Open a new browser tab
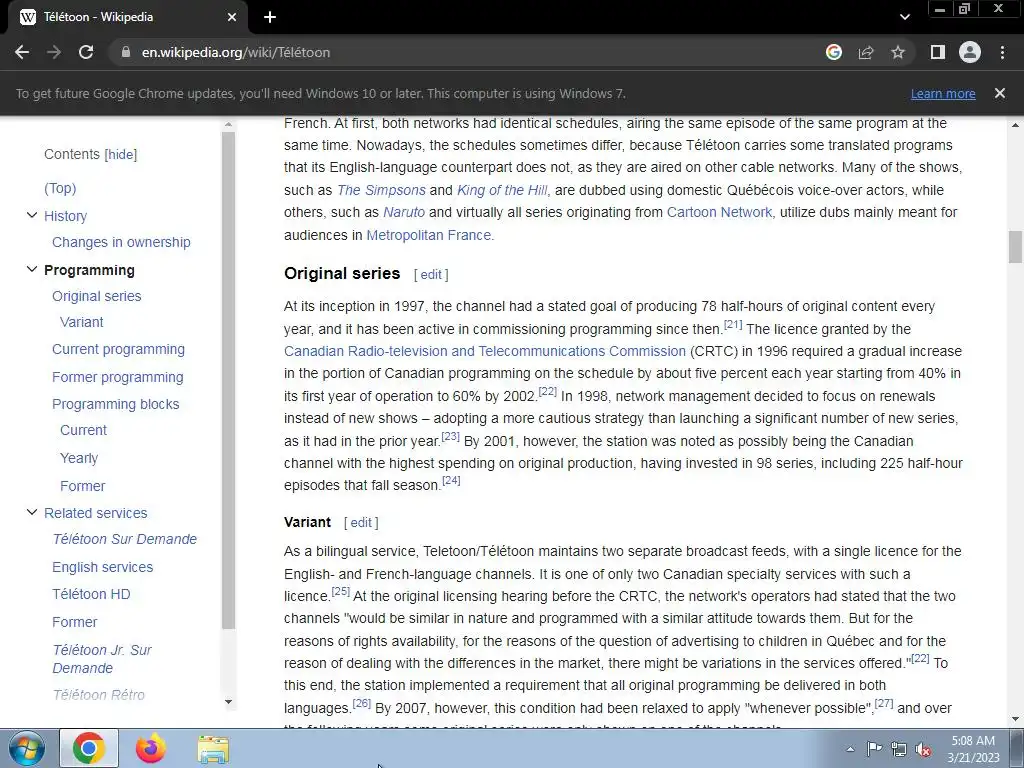The image size is (1024, 768). click(x=270, y=17)
